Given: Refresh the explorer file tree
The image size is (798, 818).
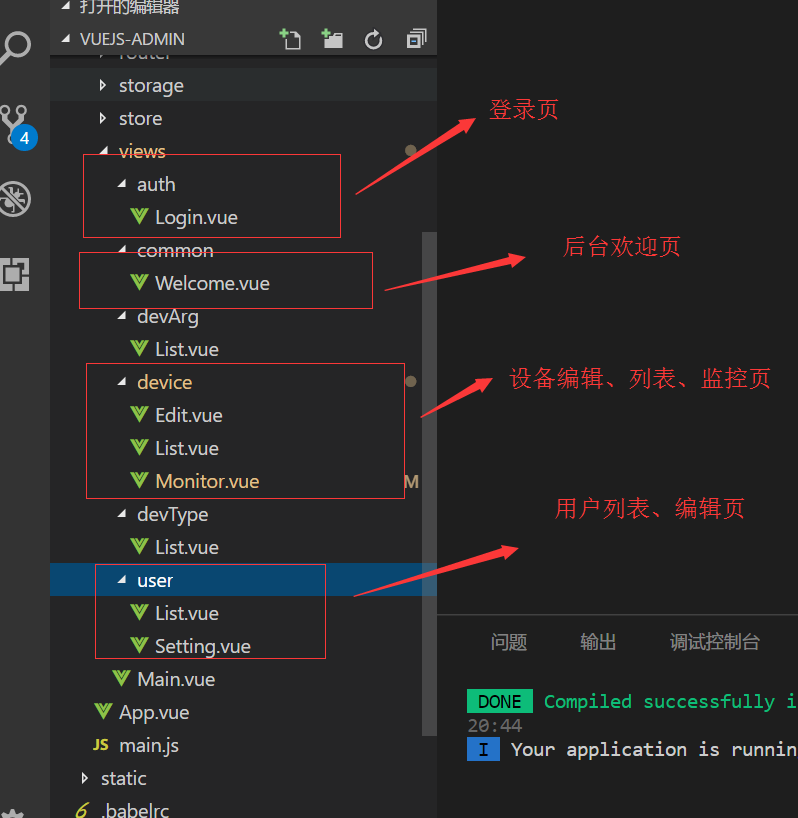Looking at the screenshot, I should coord(374,39).
